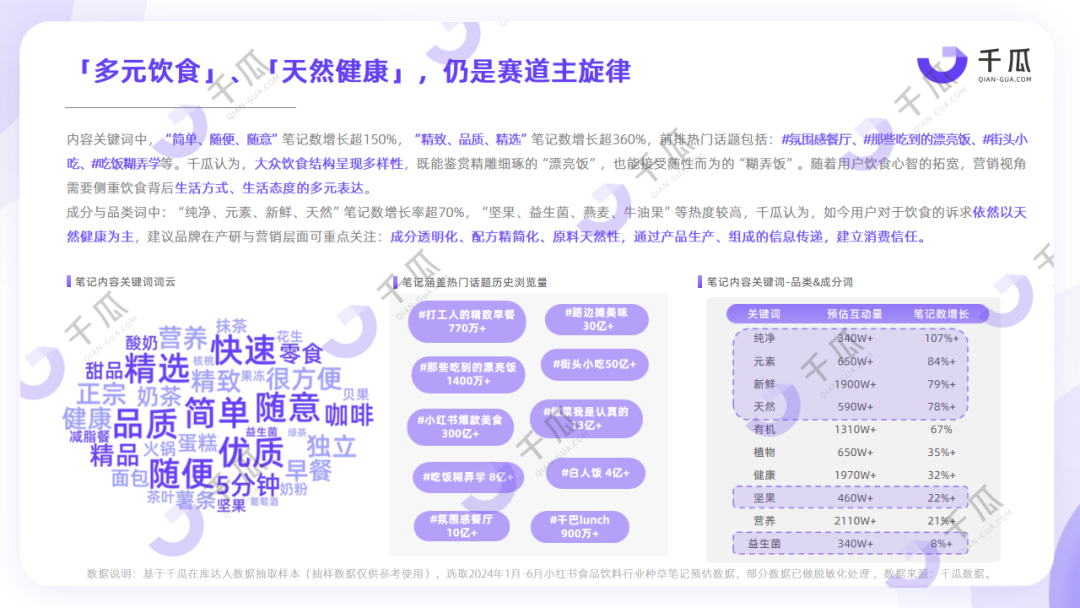Click the highlighted phrase 成分透明化 in the paragraph

424,237
